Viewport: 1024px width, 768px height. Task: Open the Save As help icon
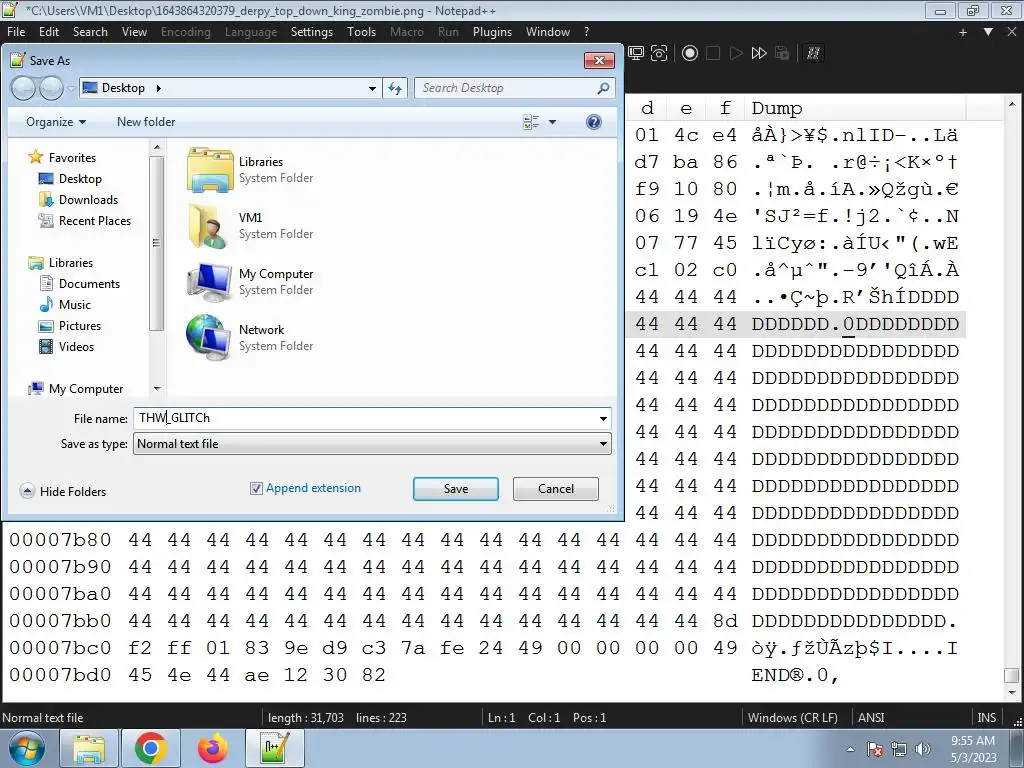594,122
